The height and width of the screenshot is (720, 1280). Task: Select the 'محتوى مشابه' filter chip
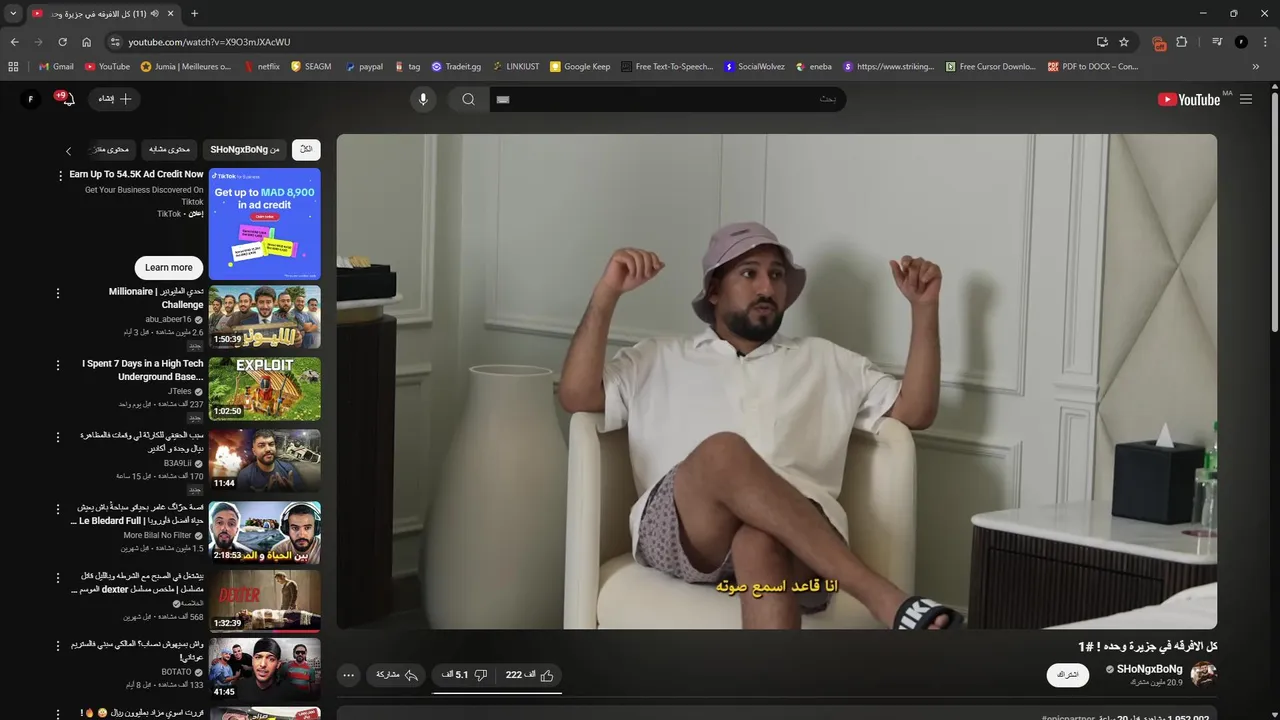pyautogui.click(x=169, y=150)
